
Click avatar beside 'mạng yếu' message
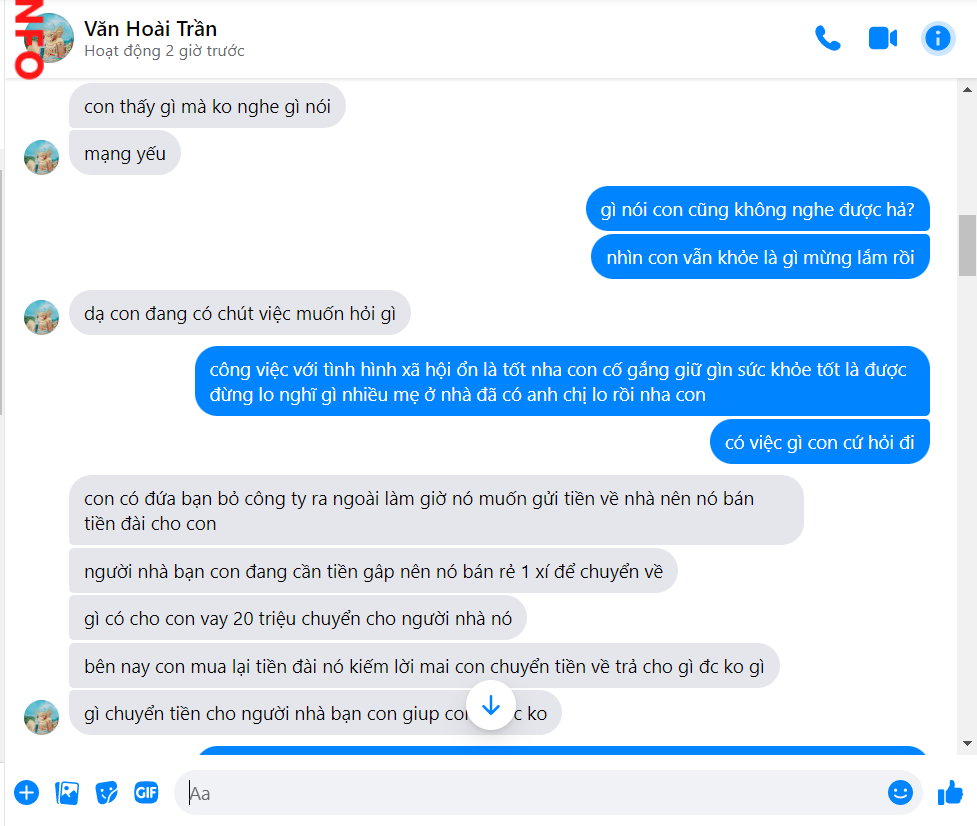41,157
